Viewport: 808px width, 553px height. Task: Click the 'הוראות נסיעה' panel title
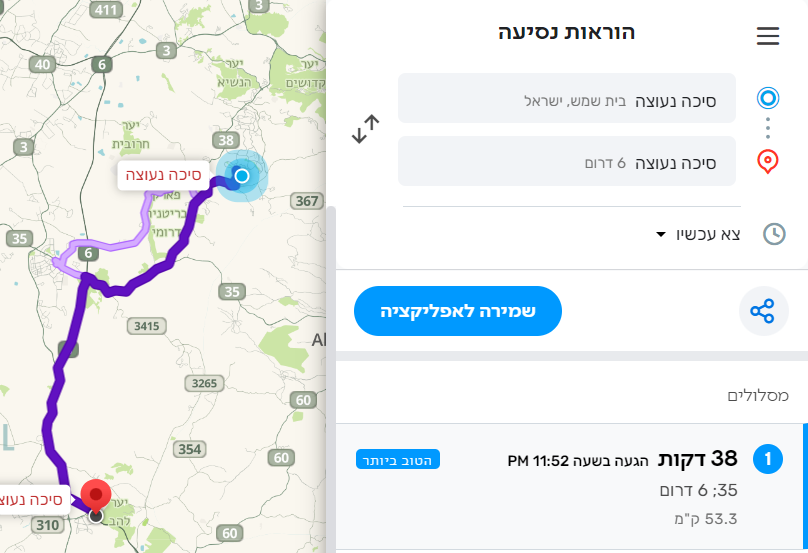point(567,32)
